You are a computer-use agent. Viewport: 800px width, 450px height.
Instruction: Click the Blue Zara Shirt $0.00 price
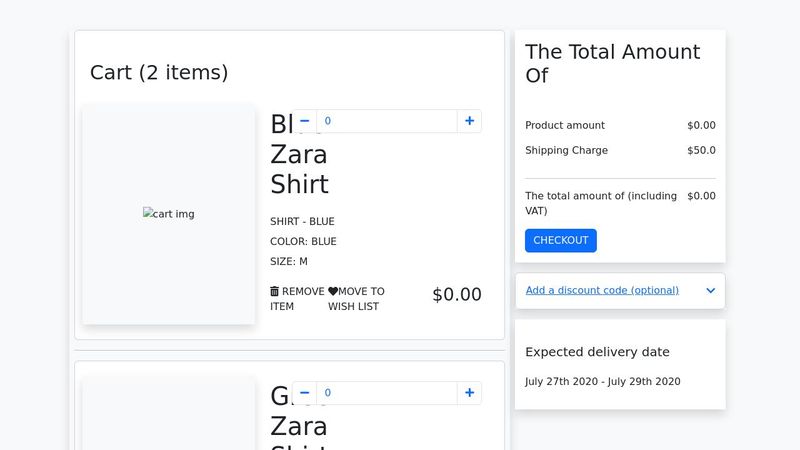457,295
